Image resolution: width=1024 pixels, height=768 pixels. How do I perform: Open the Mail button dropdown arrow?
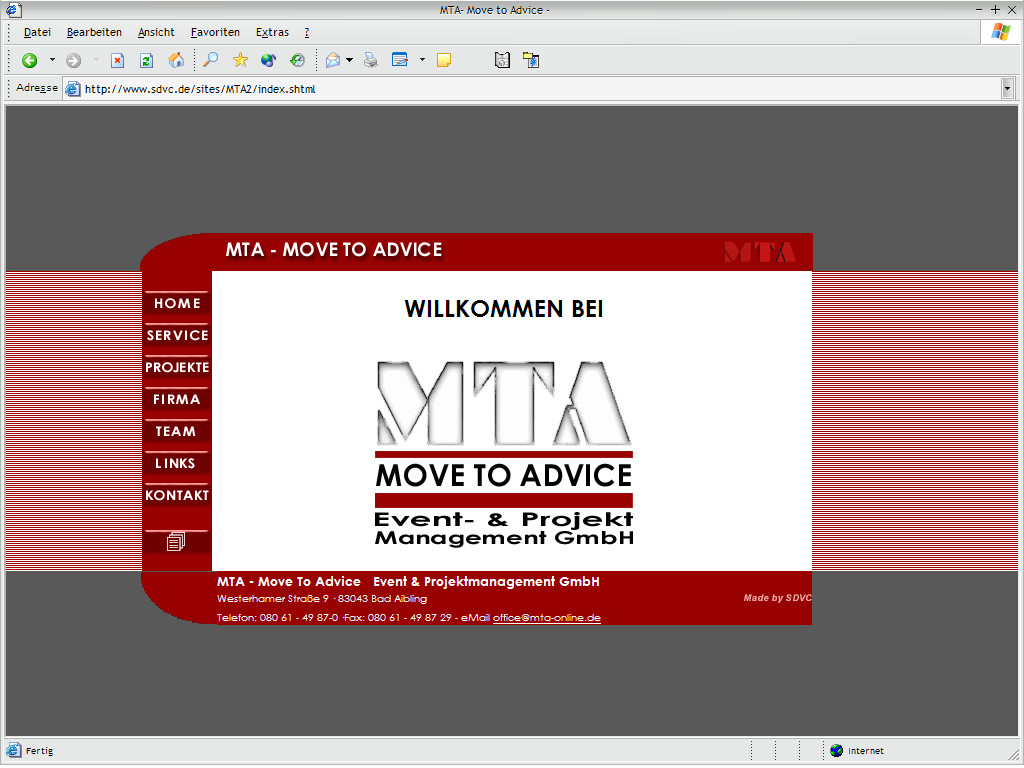349,60
